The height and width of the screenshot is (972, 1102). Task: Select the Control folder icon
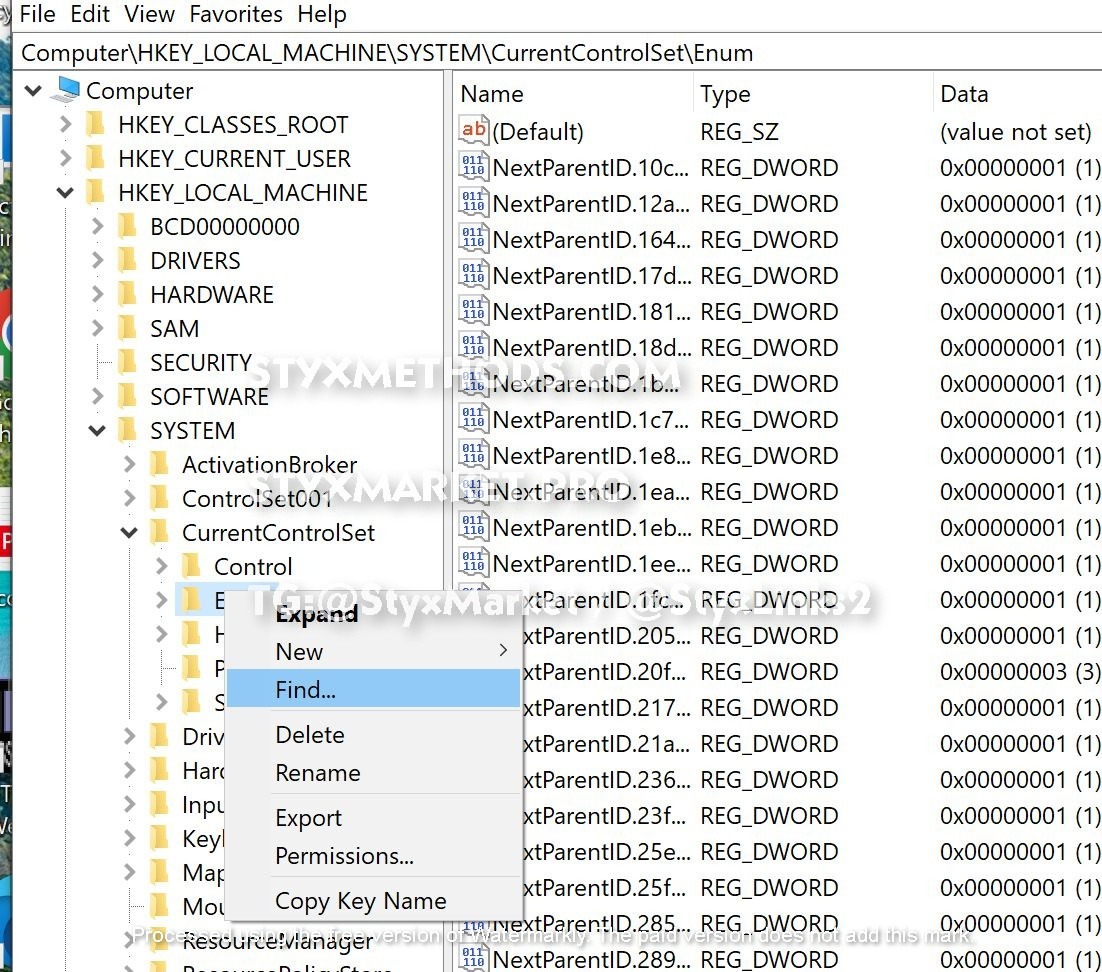click(x=192, y=565)
